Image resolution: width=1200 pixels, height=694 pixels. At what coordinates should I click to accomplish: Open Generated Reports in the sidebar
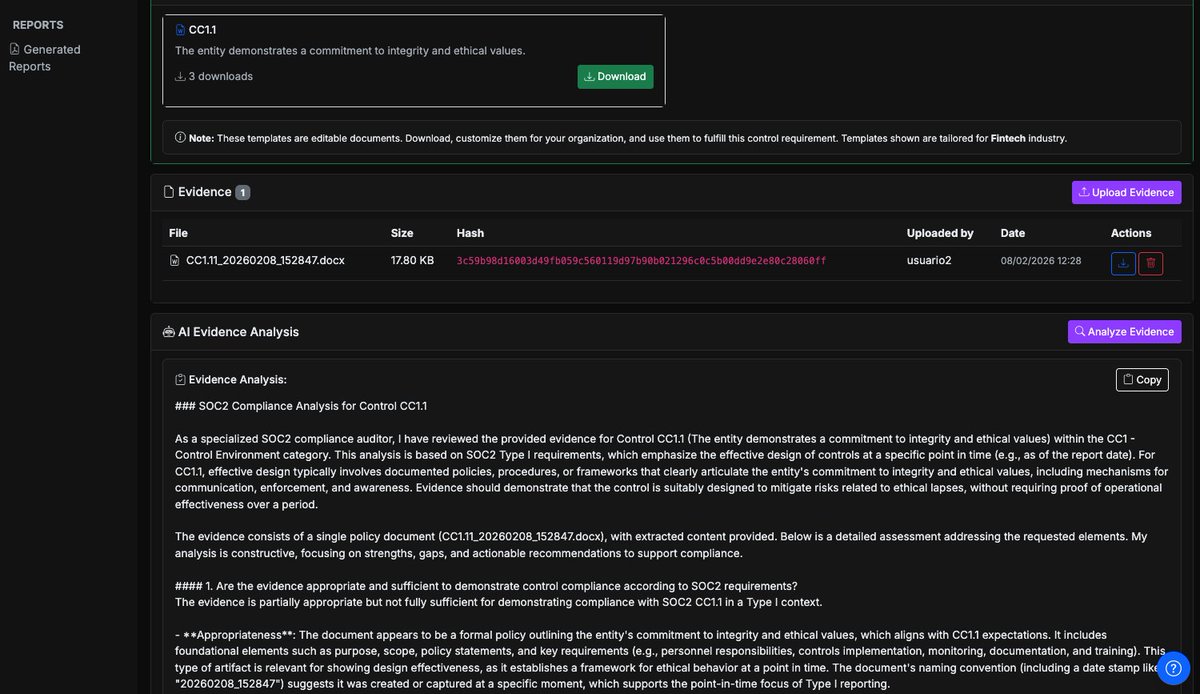(x=45, y=58)
